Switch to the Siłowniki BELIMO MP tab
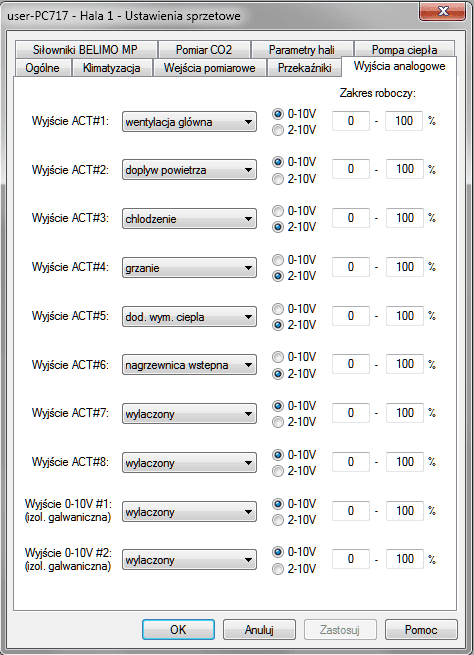Image resolution: width=474 pixels, height=655 pixels. tap(86, 50)
